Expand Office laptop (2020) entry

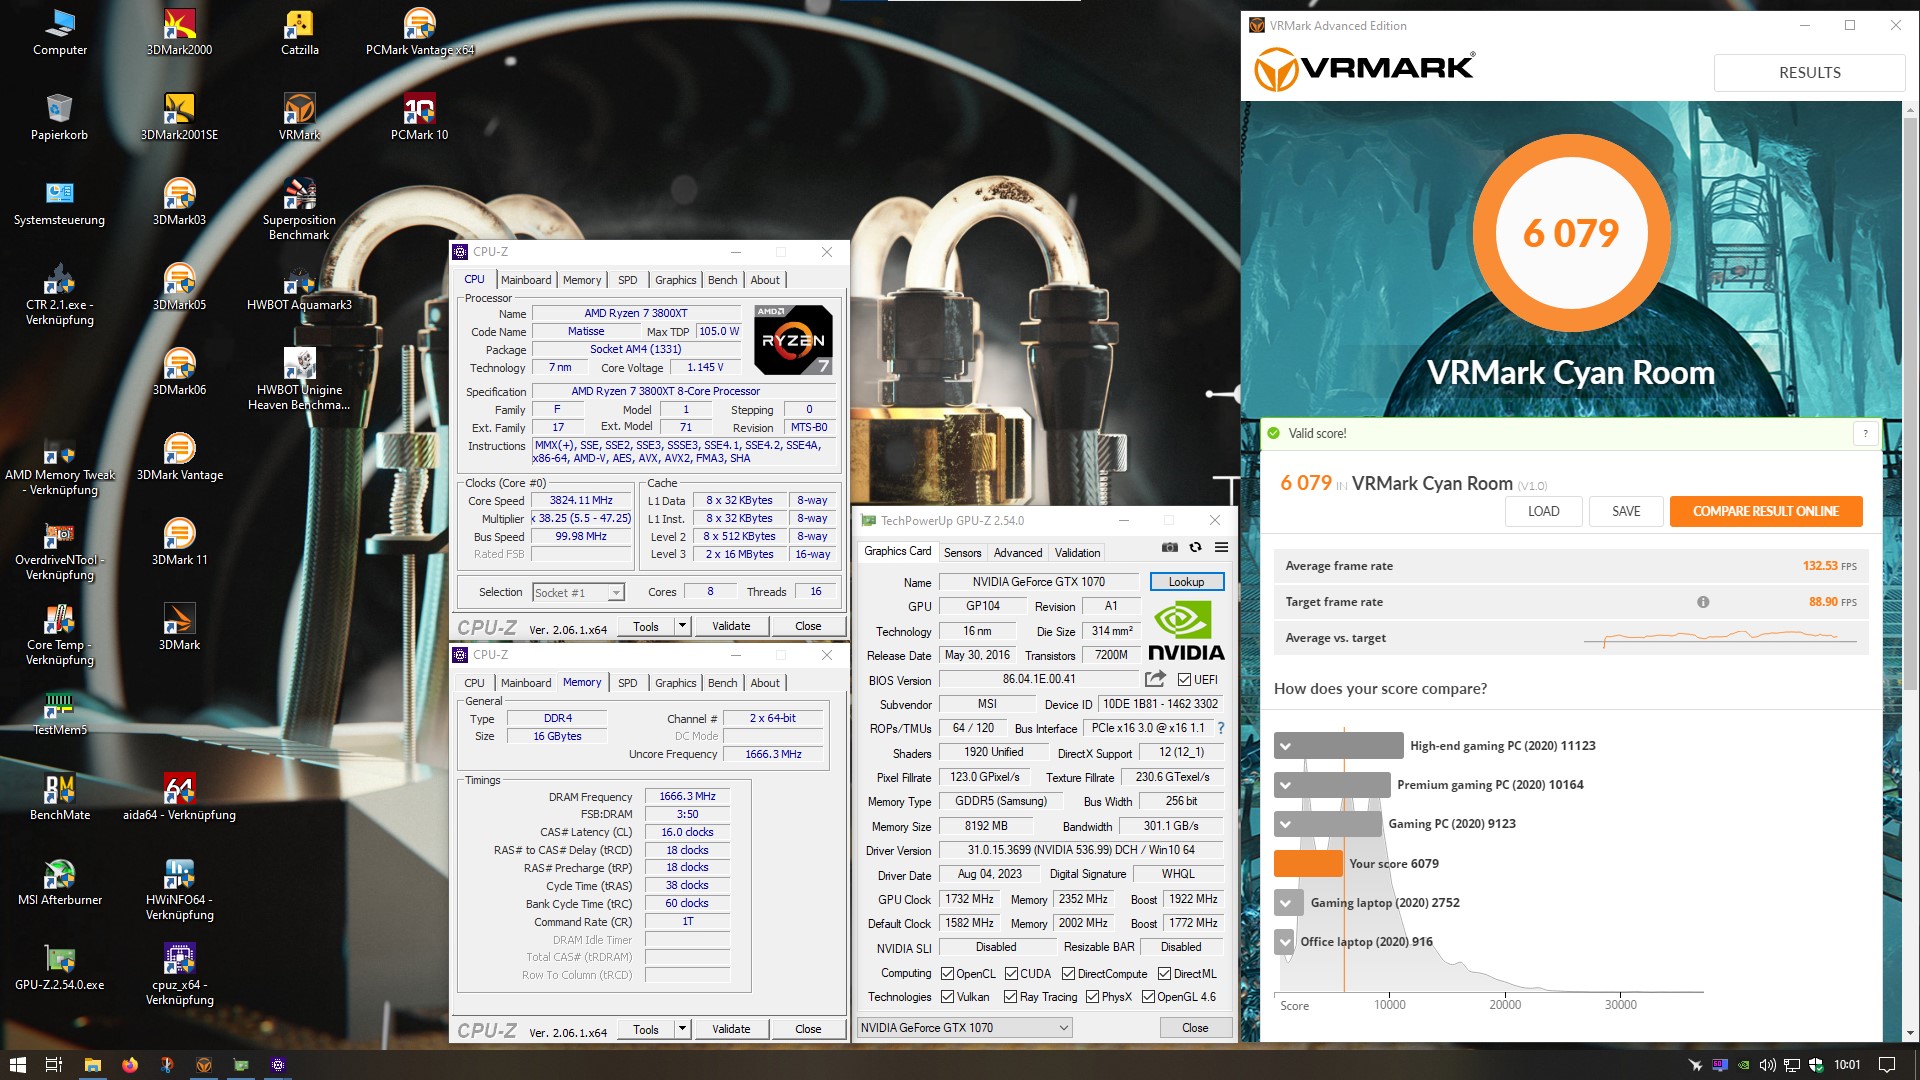click(x=1285, y=942)
